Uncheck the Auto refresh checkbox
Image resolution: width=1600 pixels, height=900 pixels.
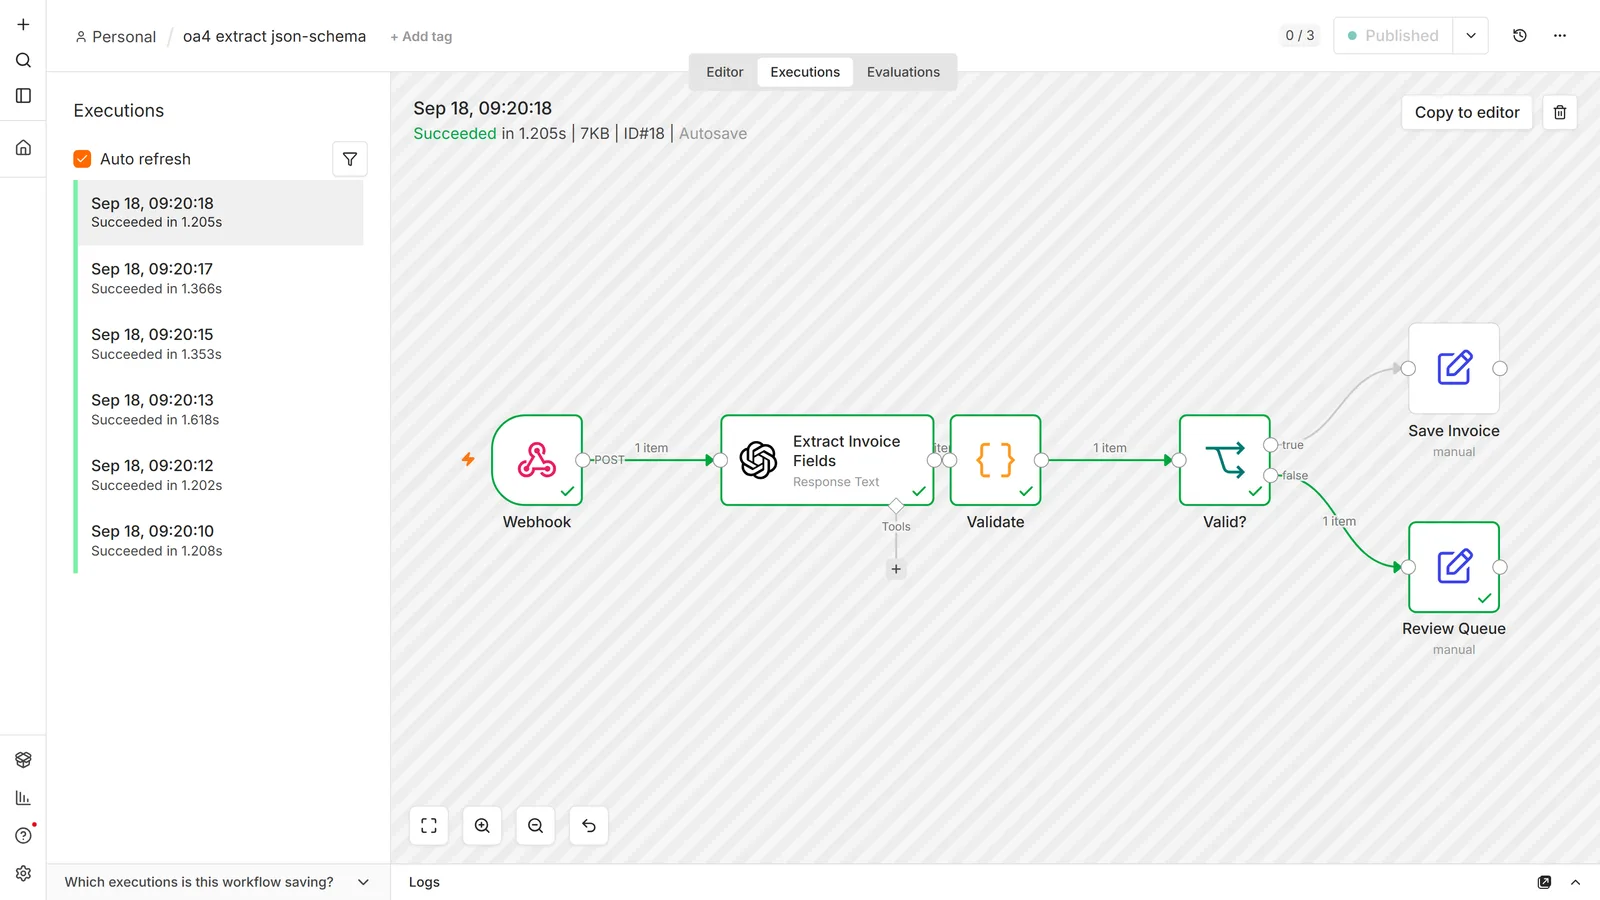click(82, 159)
